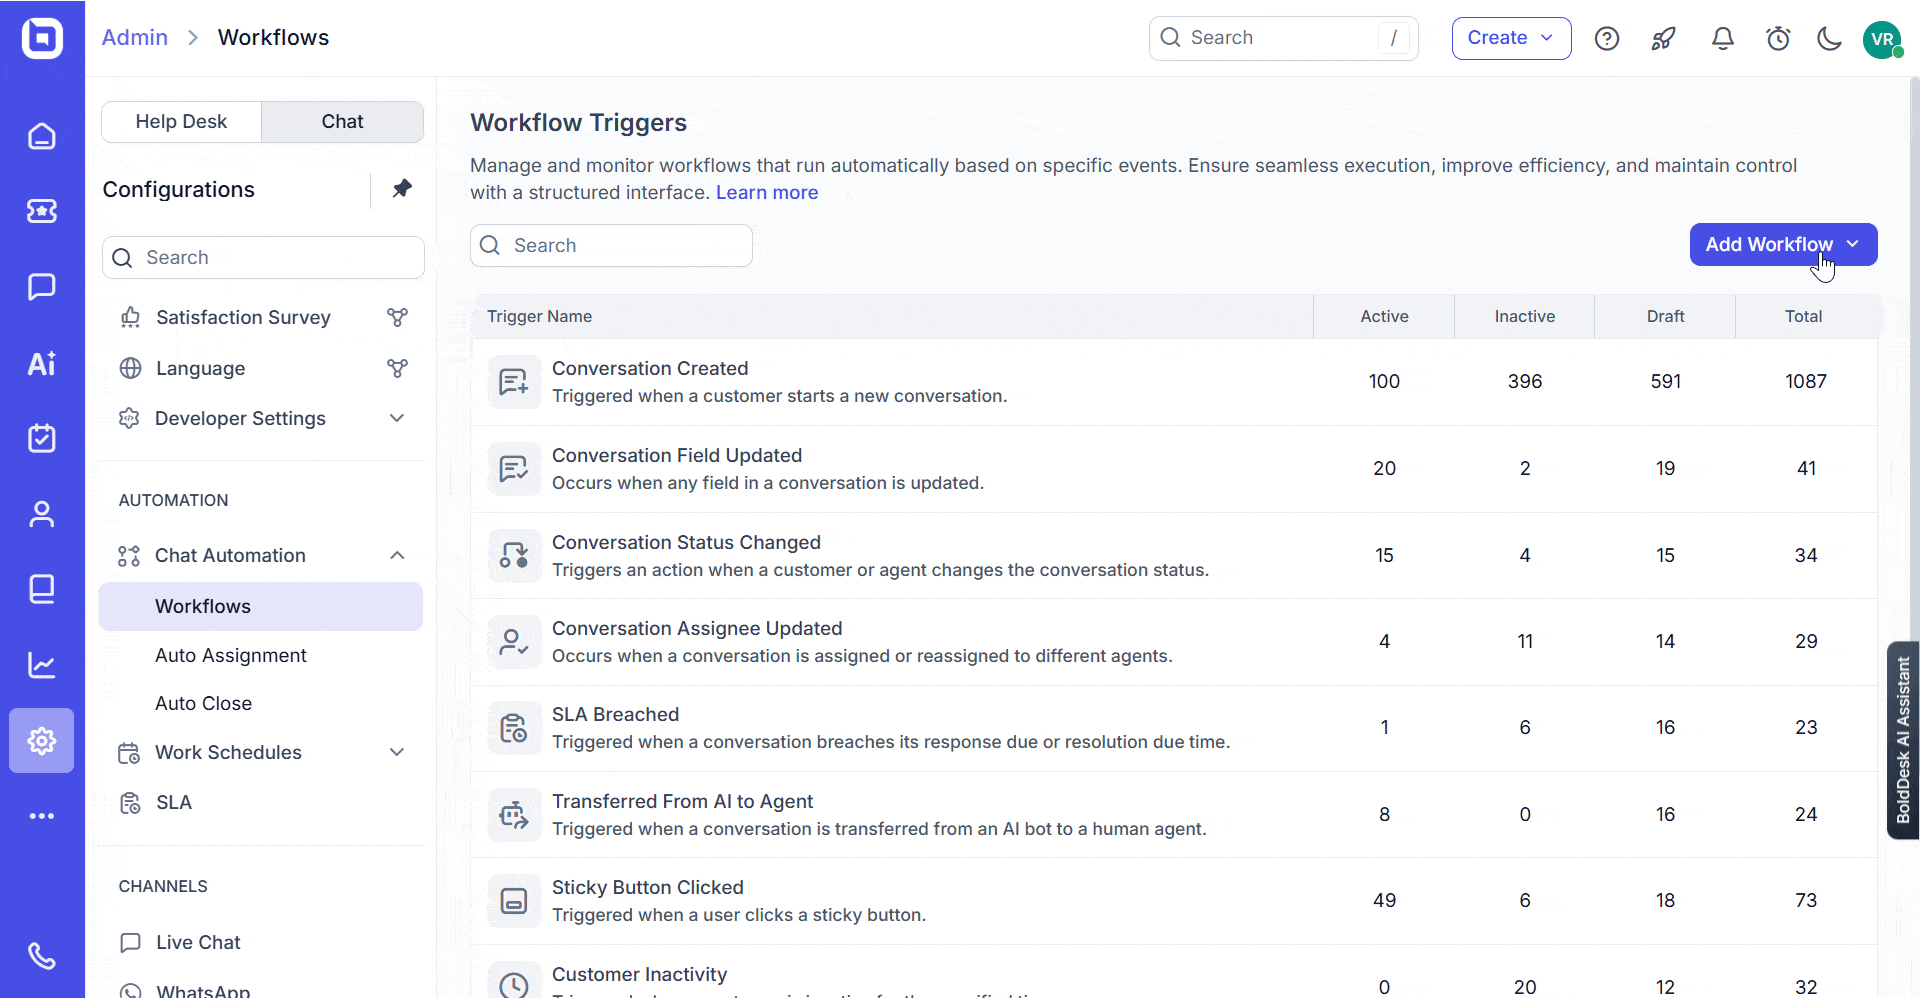Click the Learn more link
This screenshot has width=1920, height=998.
767,192
